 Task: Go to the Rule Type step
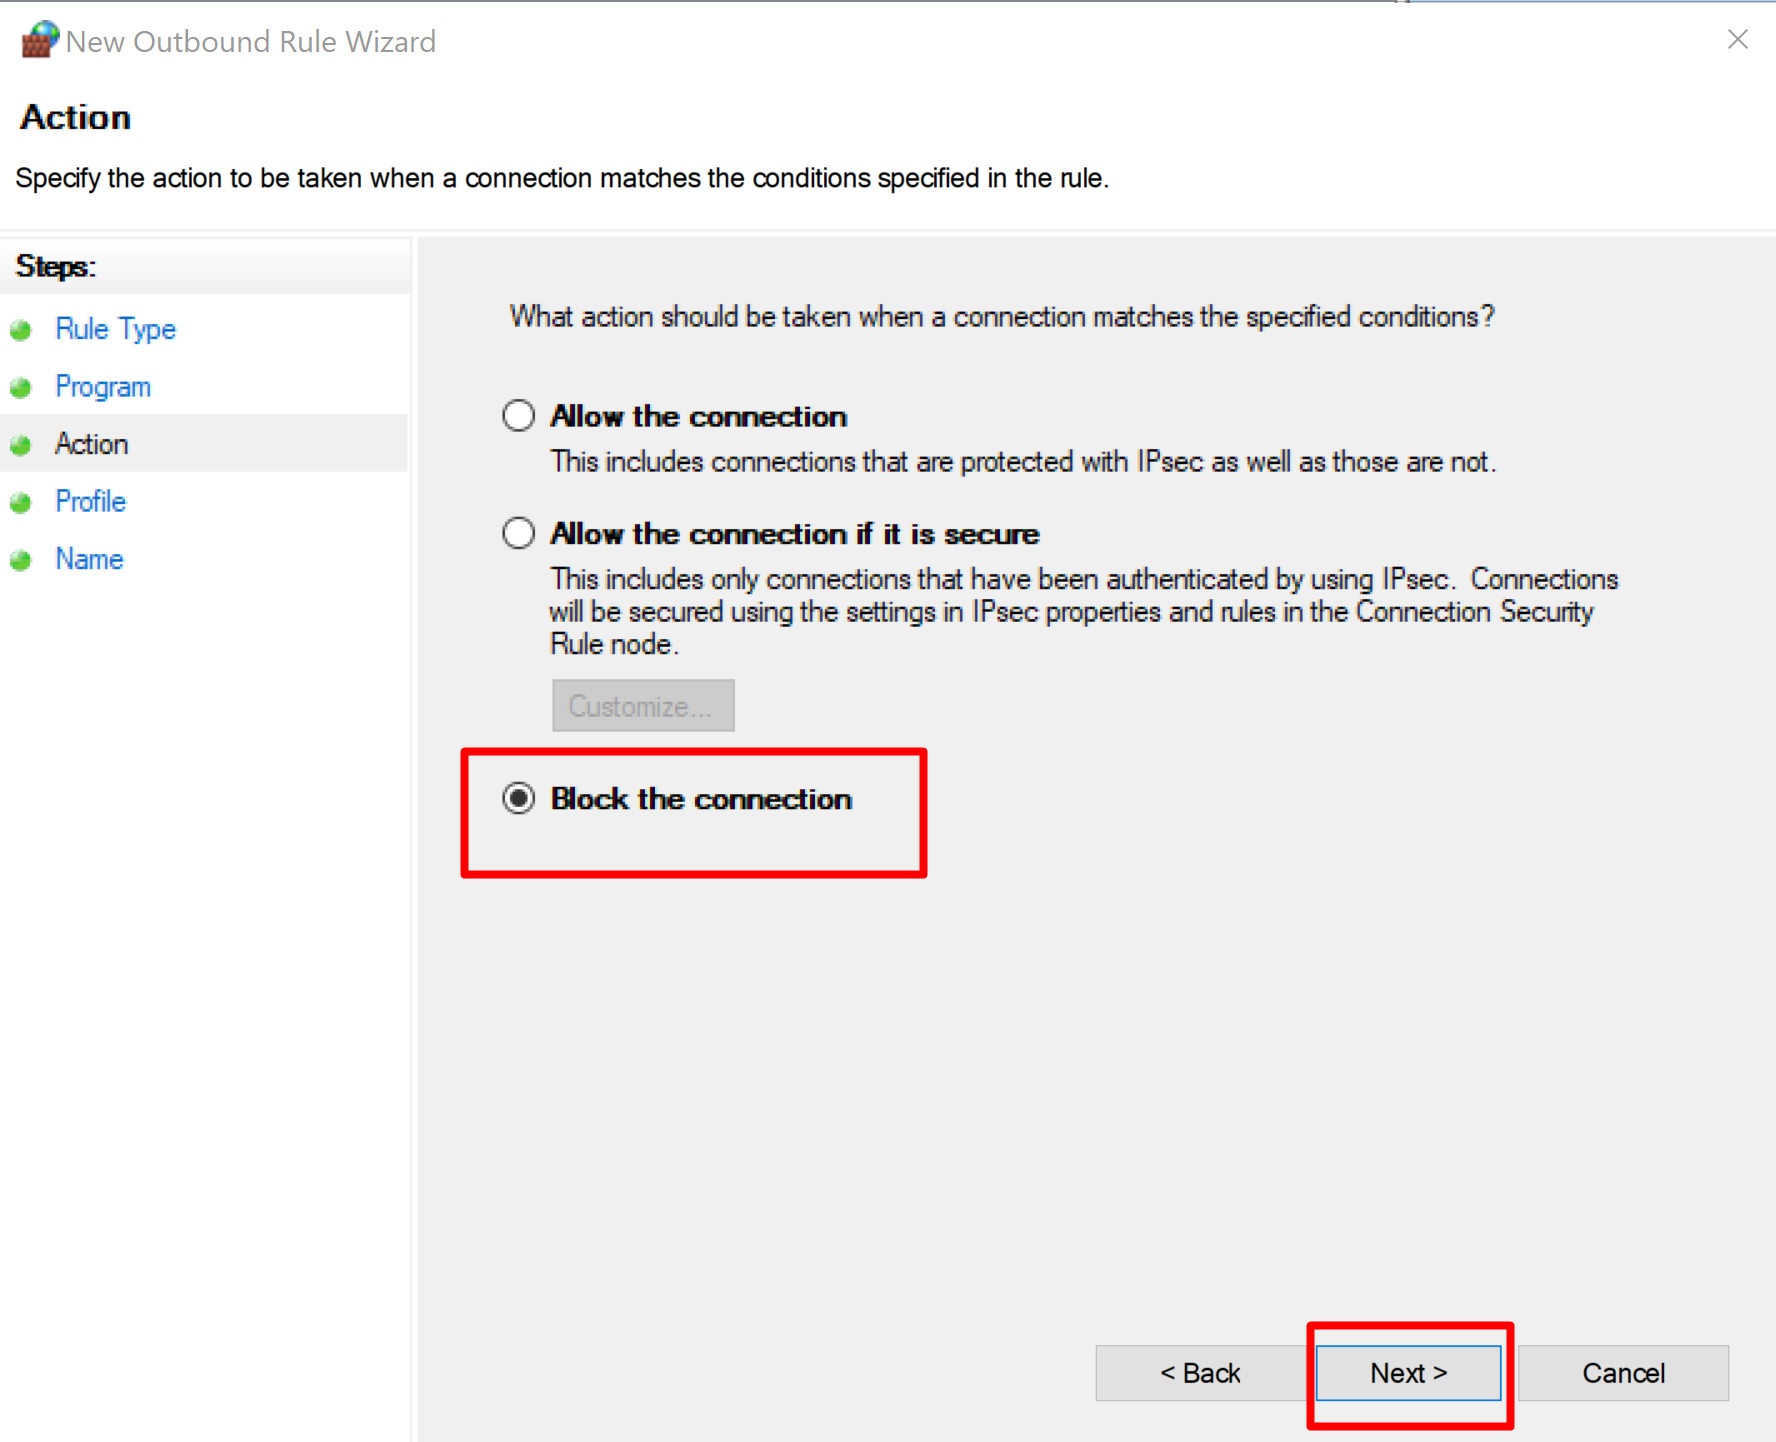(x=115, y=329)
